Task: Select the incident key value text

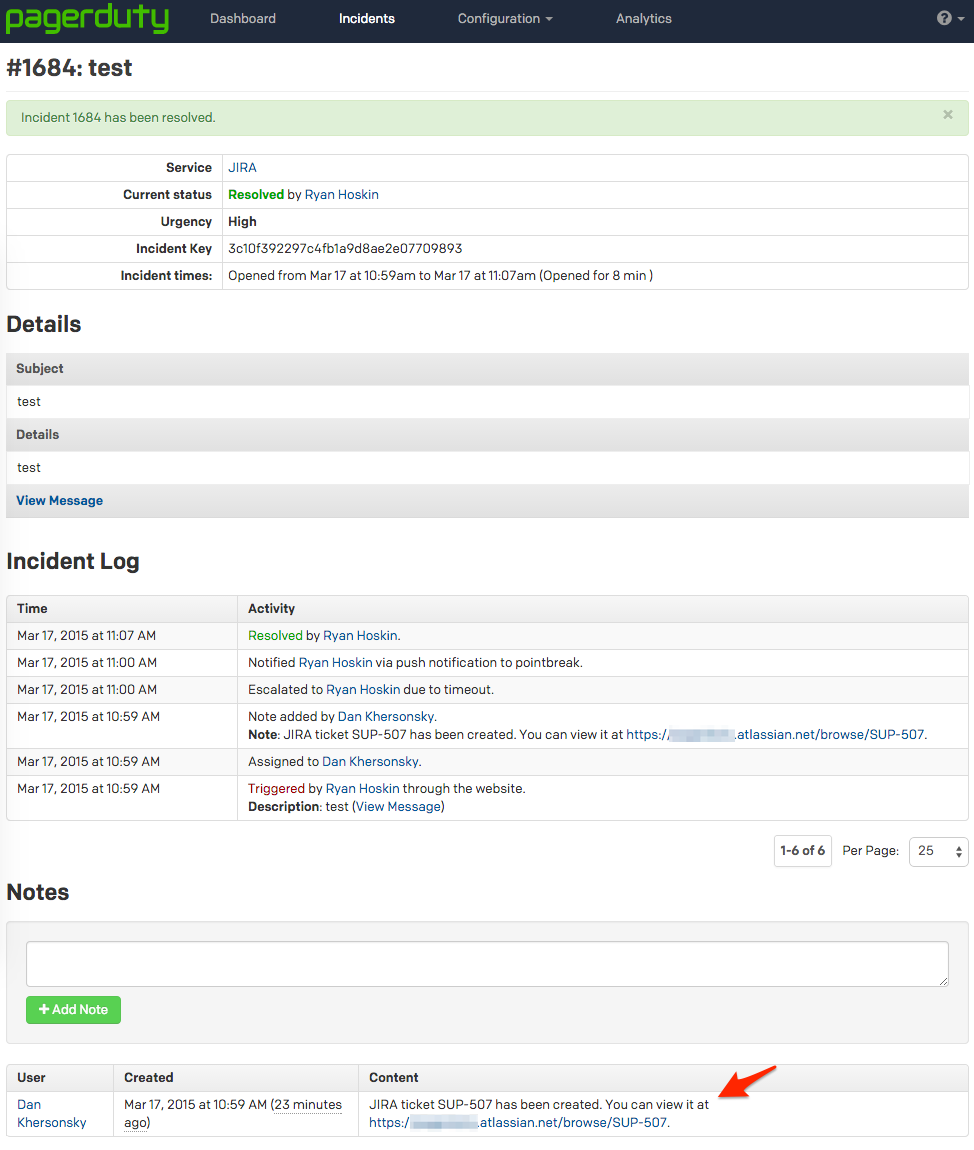Action: [x=345, y=249]
